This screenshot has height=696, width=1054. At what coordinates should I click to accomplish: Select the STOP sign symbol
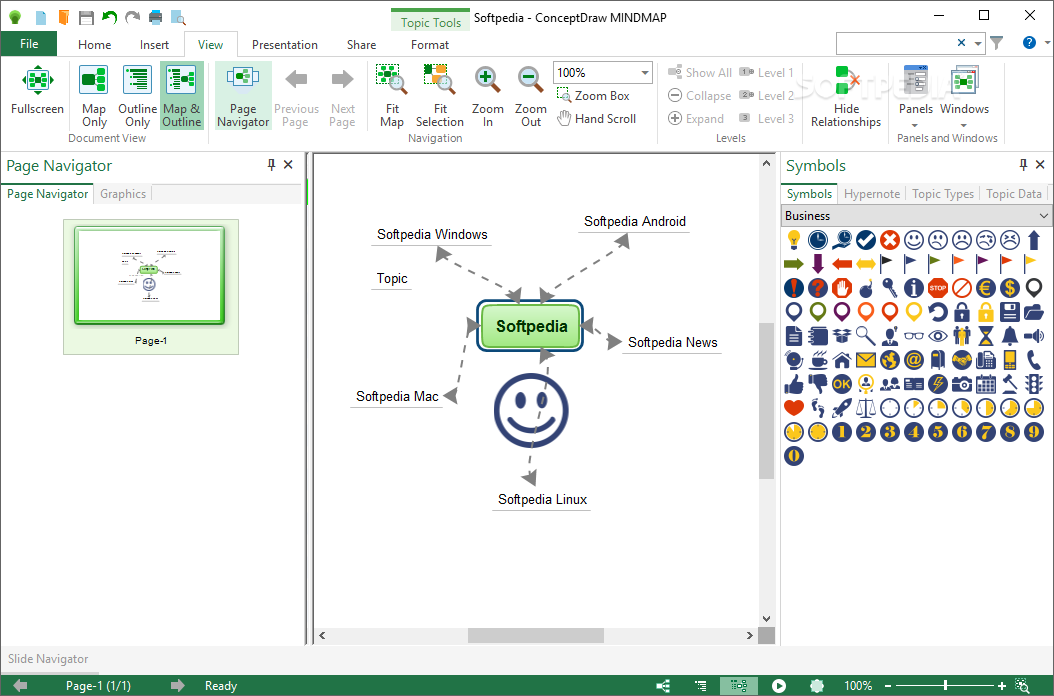coord(938,288)
